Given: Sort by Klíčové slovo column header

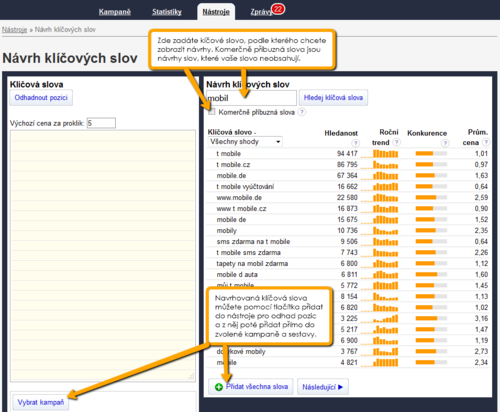Looking at the screenshot, I should (x=230, y=132).
